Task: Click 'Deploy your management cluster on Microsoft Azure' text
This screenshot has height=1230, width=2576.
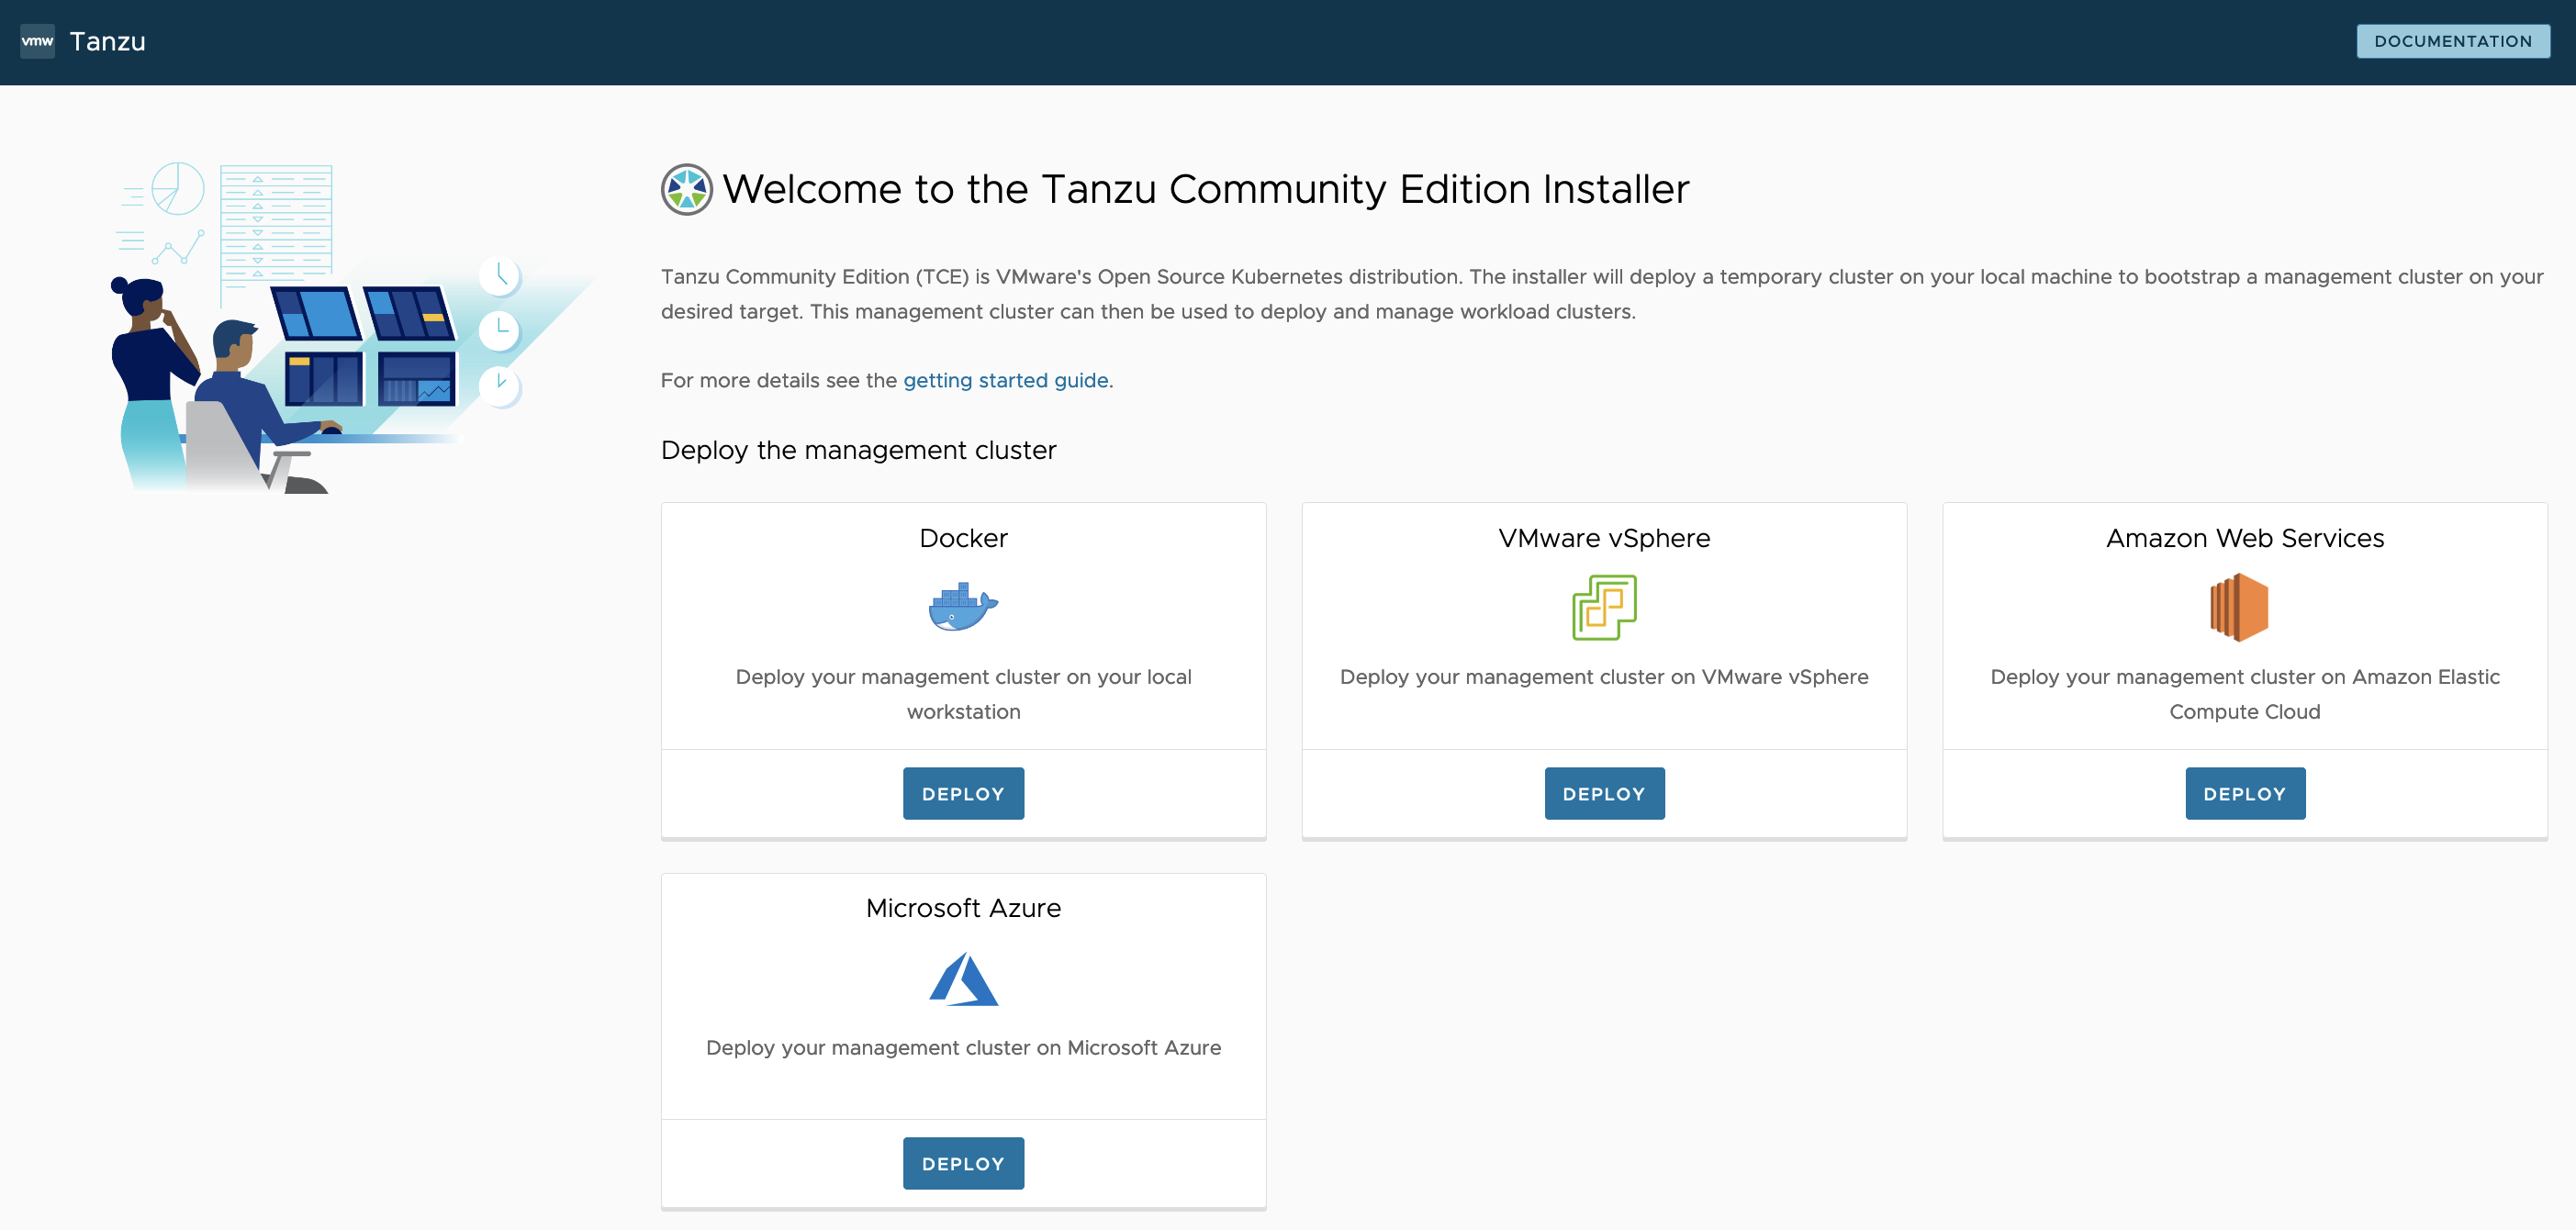Action: pyautogui.click(x=963, y=1047)
